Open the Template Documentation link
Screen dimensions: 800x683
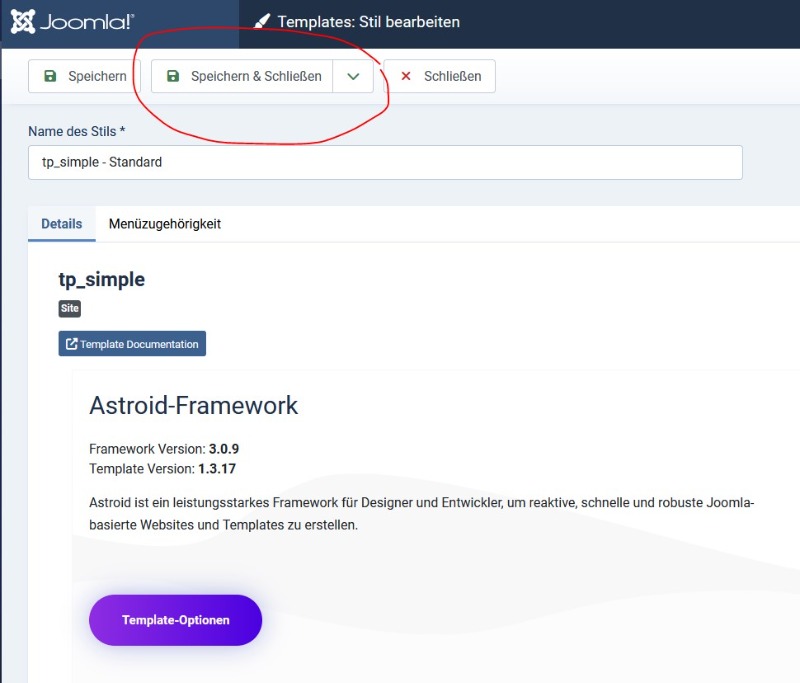click(132, 344)
